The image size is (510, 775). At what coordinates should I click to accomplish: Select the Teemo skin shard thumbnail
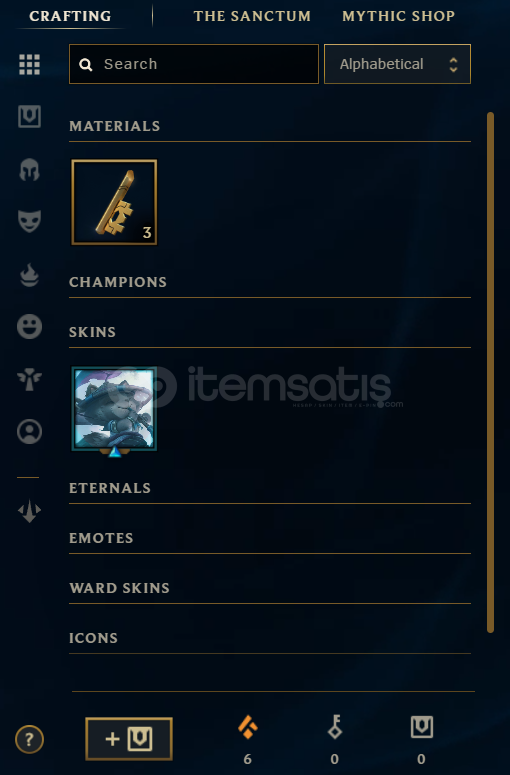click(114, 409)
